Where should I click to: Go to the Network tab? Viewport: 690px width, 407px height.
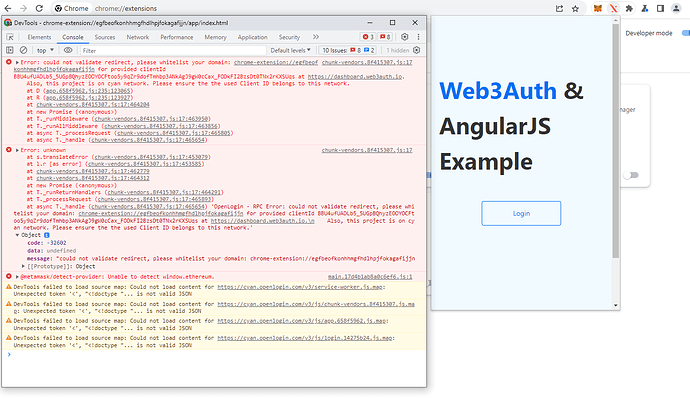pos(138,37)
